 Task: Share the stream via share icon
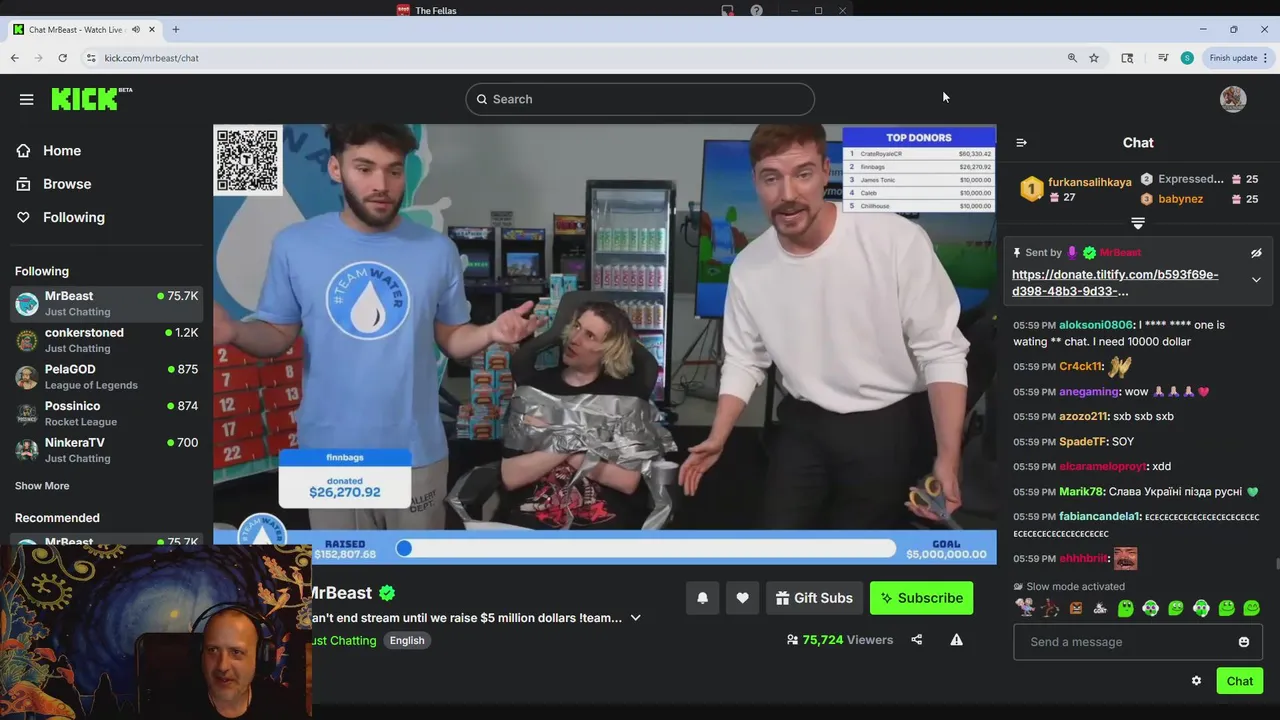tap(916, 640)
